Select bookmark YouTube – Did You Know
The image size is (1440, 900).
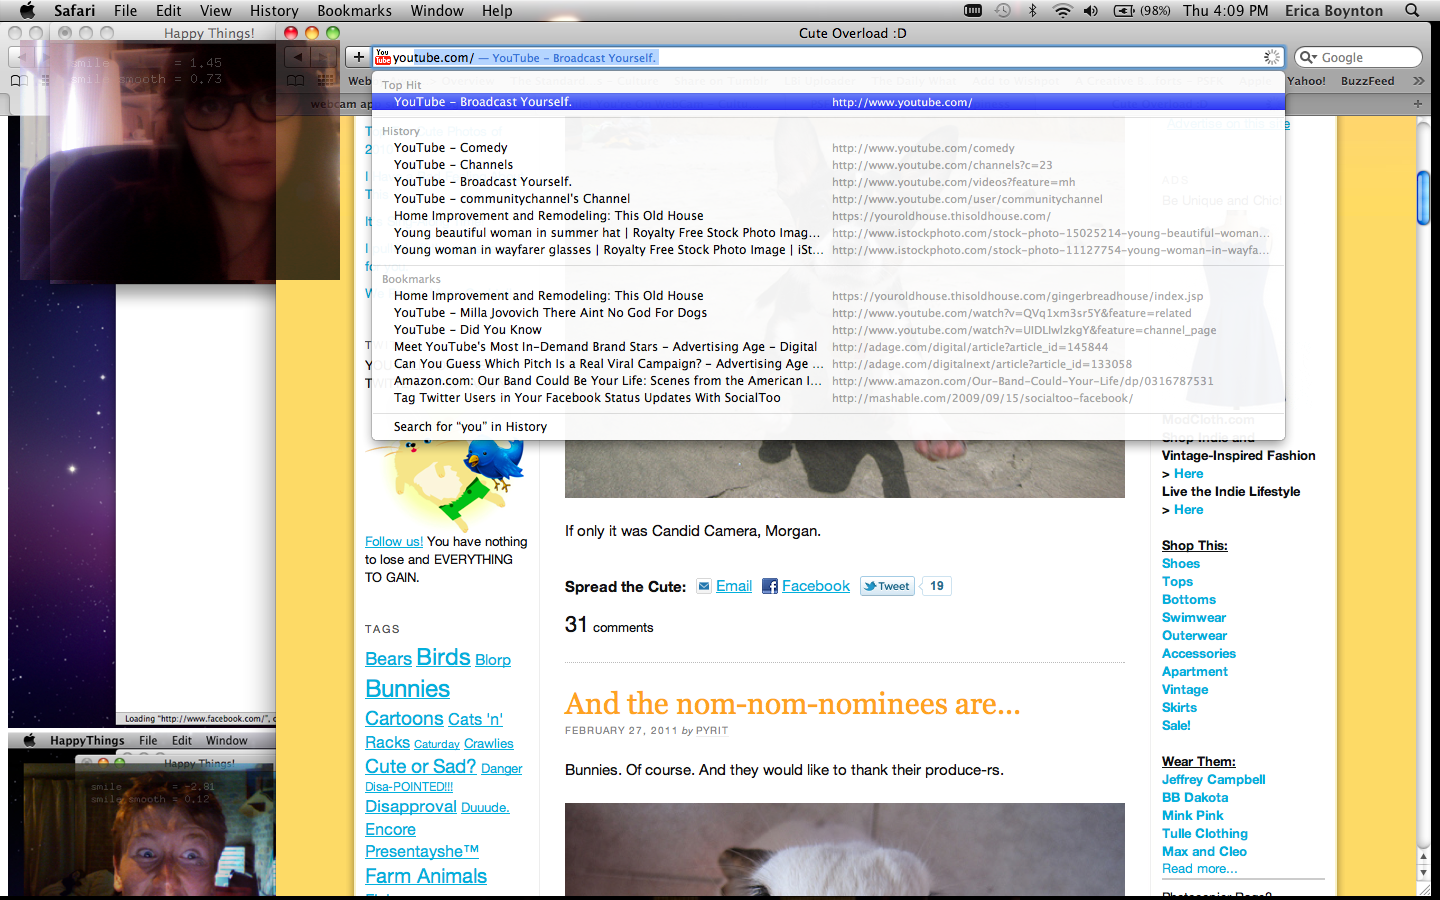click(828, 330)
